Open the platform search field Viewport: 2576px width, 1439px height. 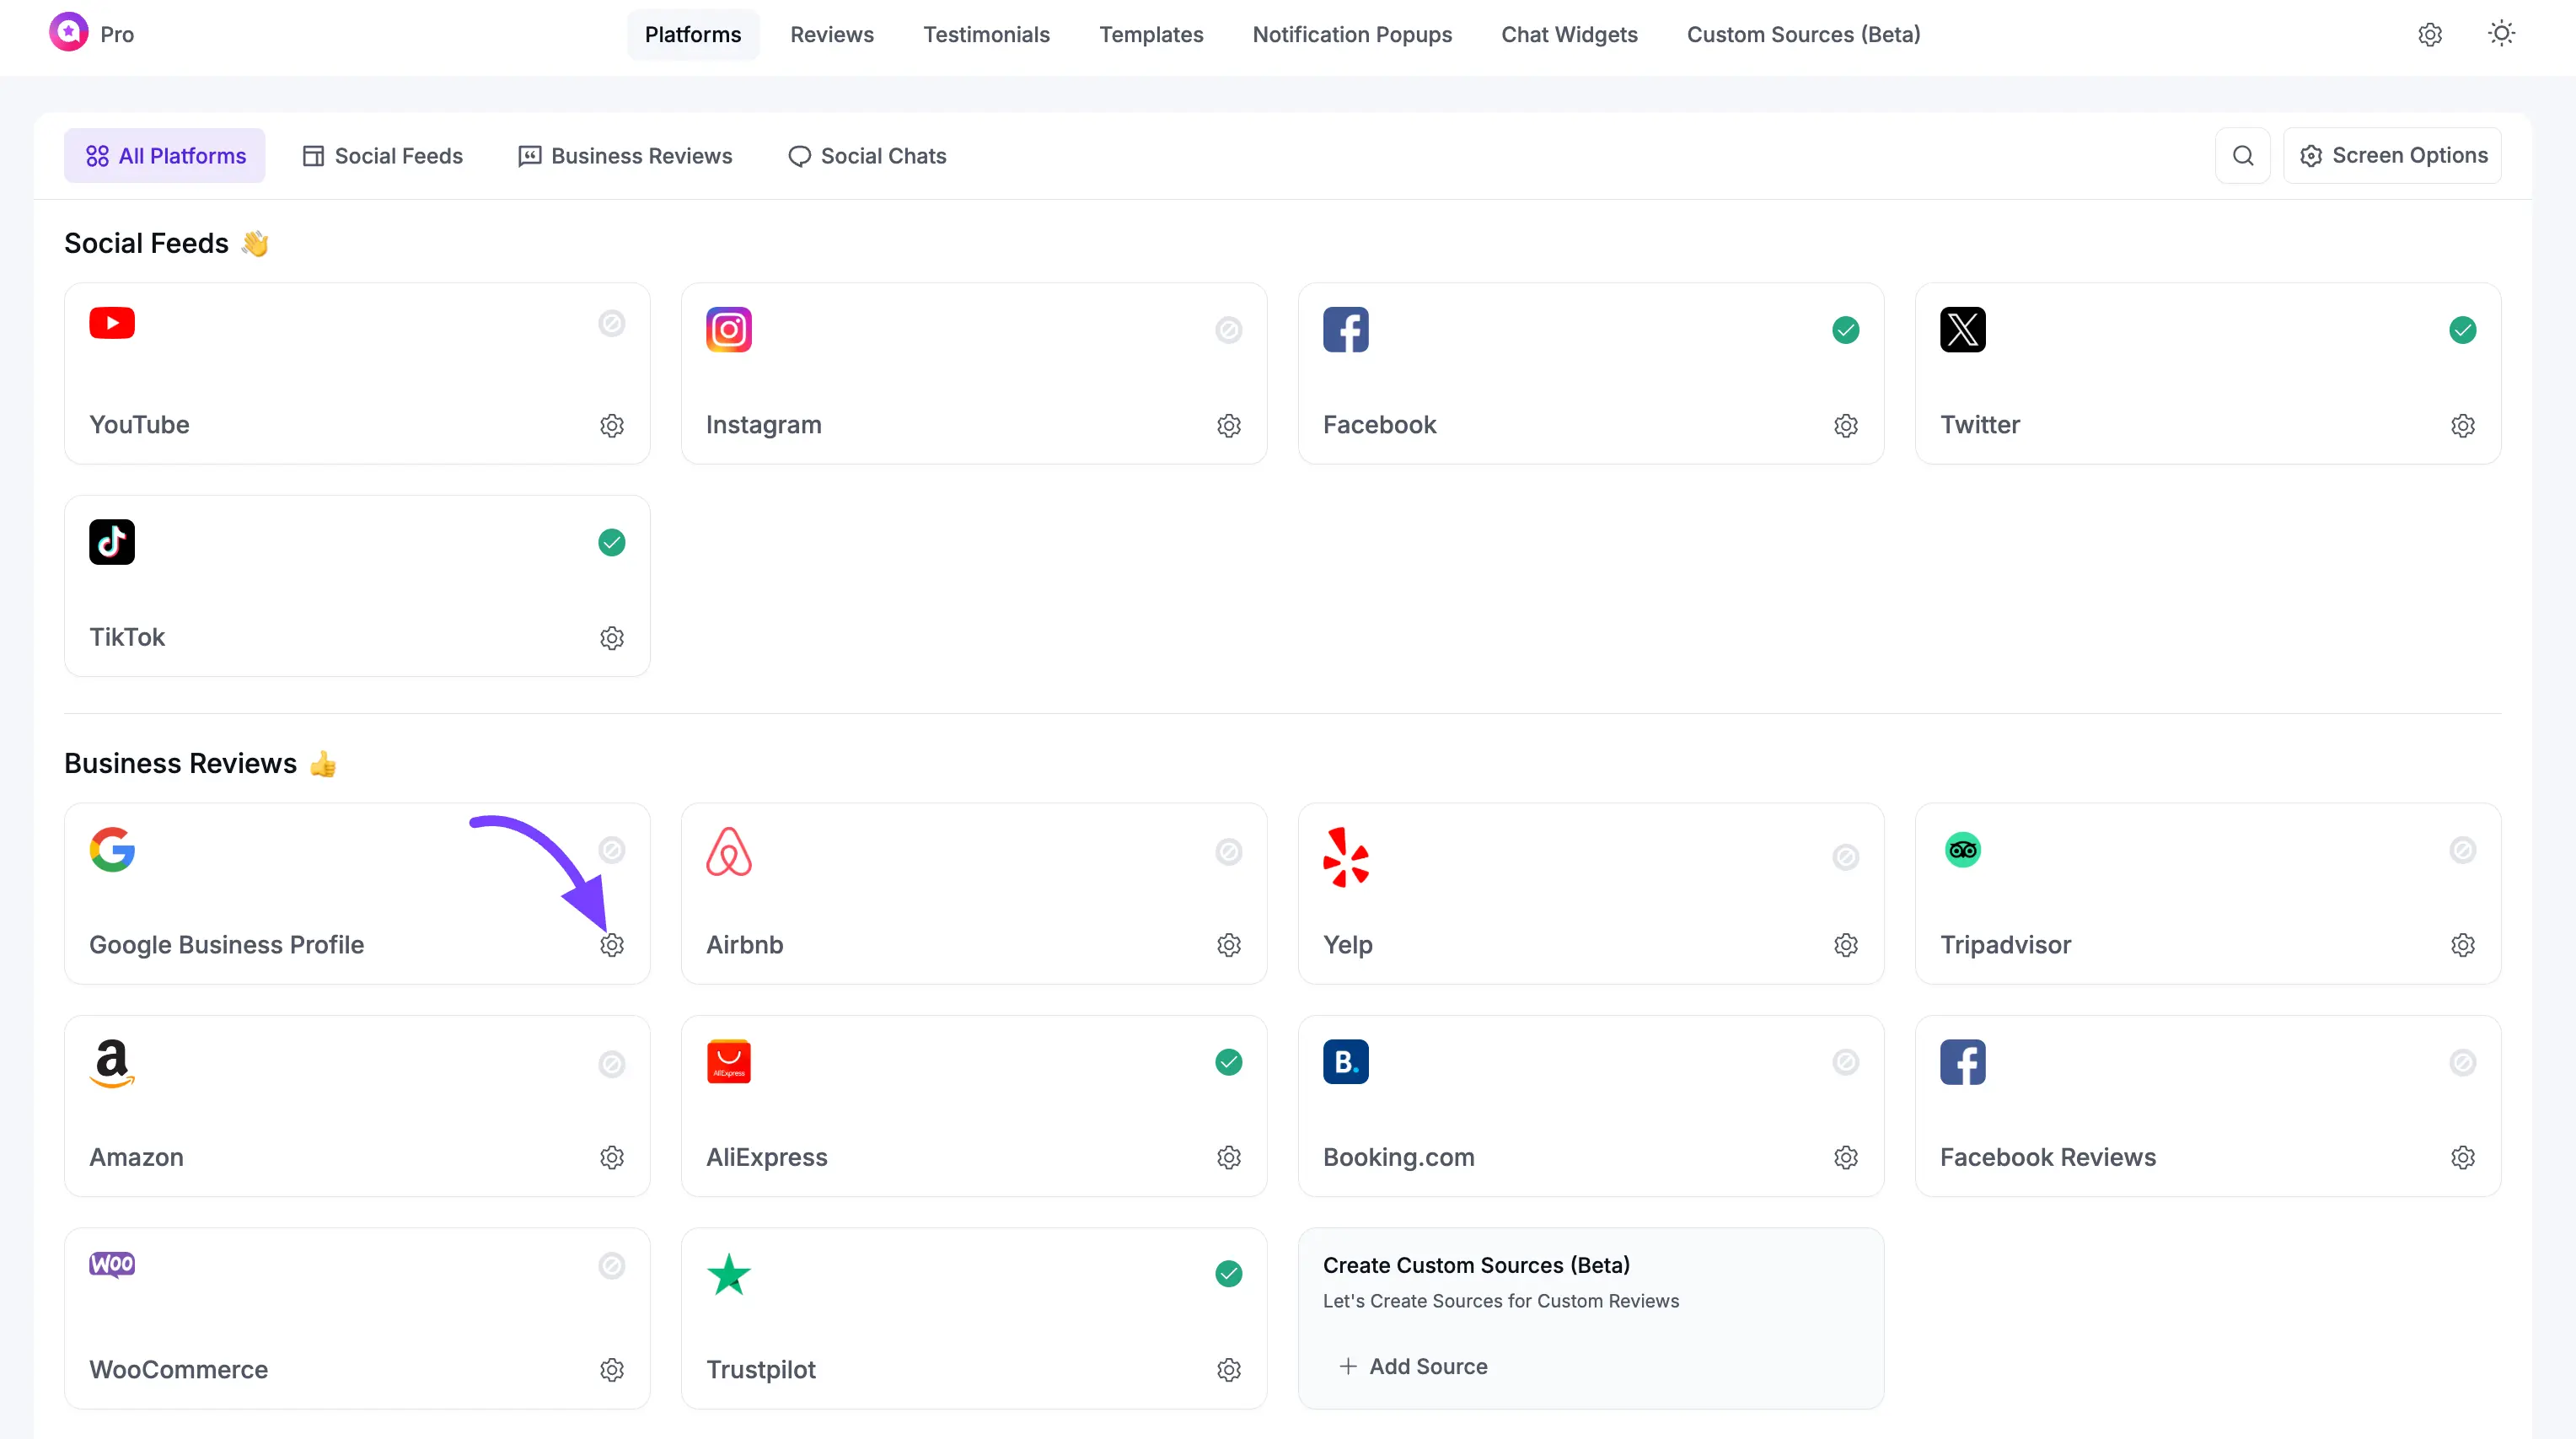point(2244,155)
